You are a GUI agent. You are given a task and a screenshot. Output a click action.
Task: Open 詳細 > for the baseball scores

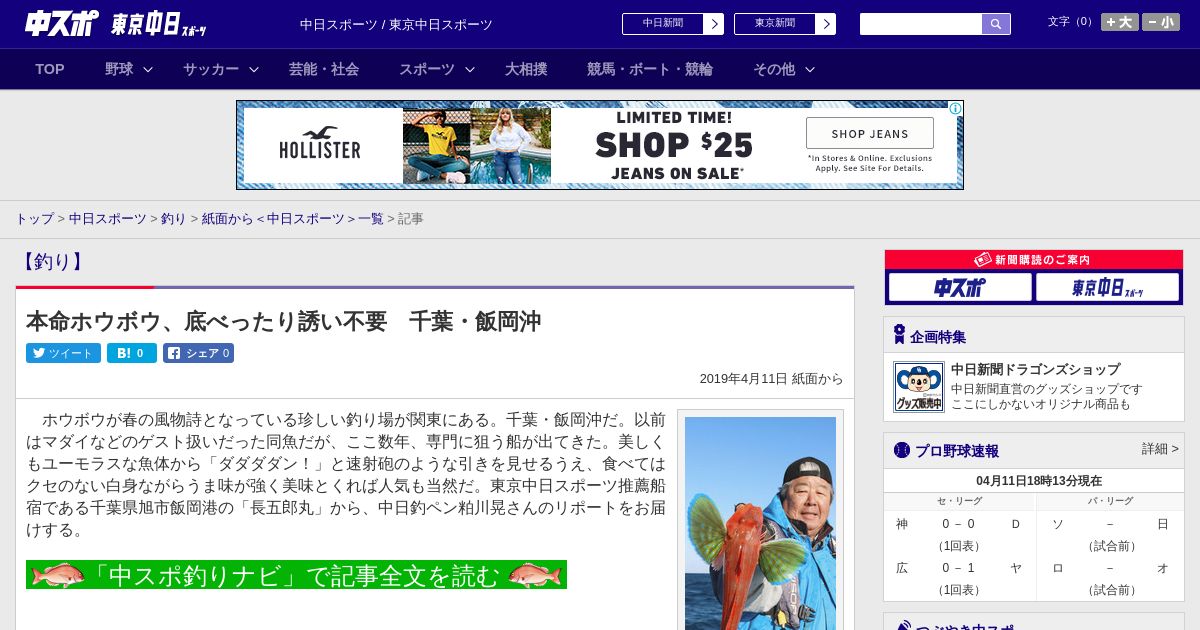[1160, 449]
